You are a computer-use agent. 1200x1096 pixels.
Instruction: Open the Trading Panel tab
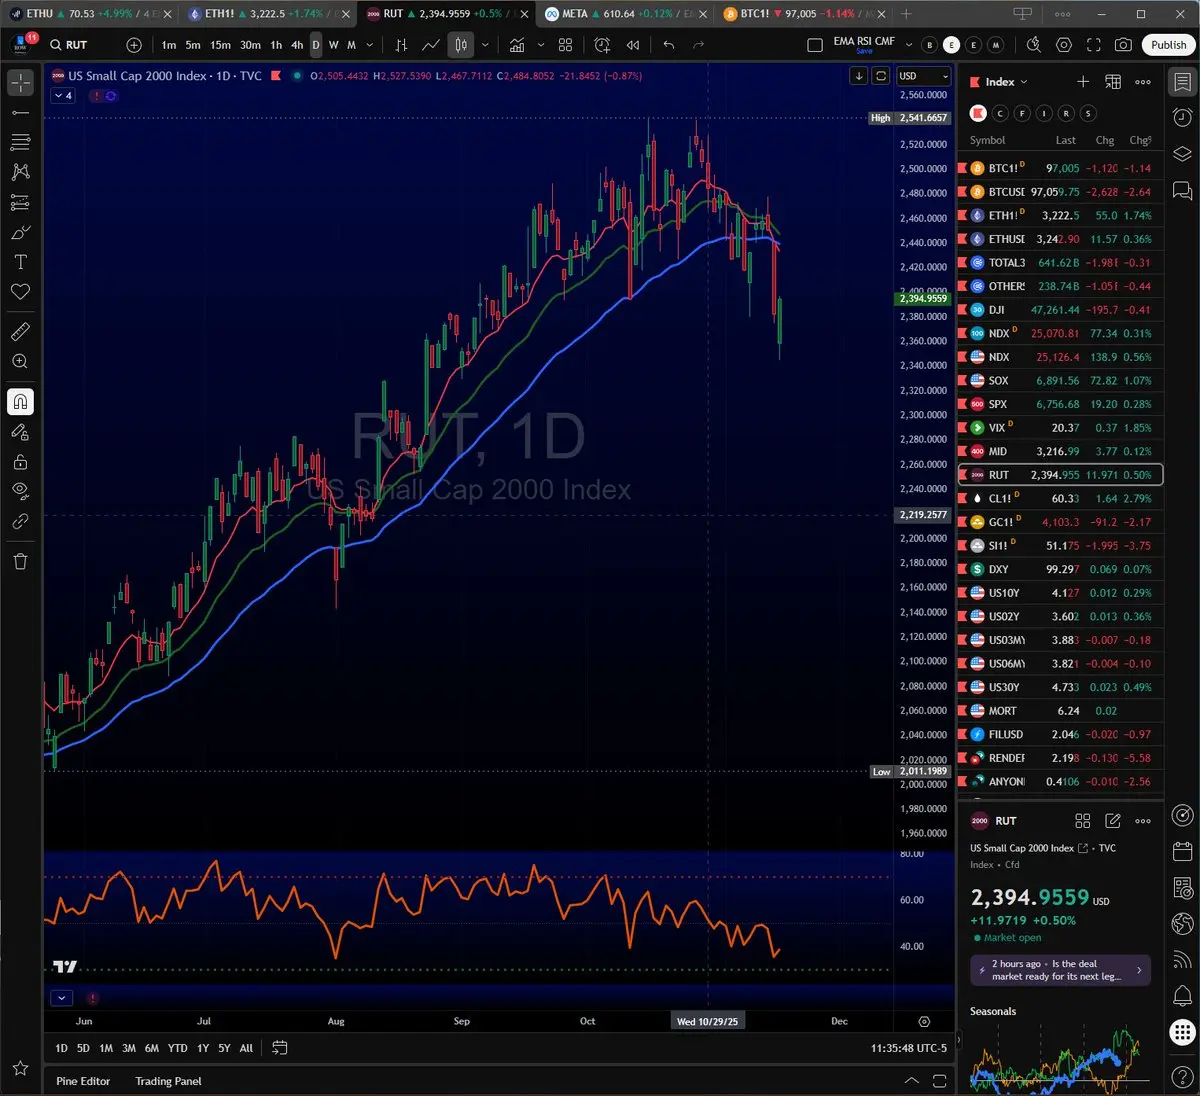(168, 1081)
